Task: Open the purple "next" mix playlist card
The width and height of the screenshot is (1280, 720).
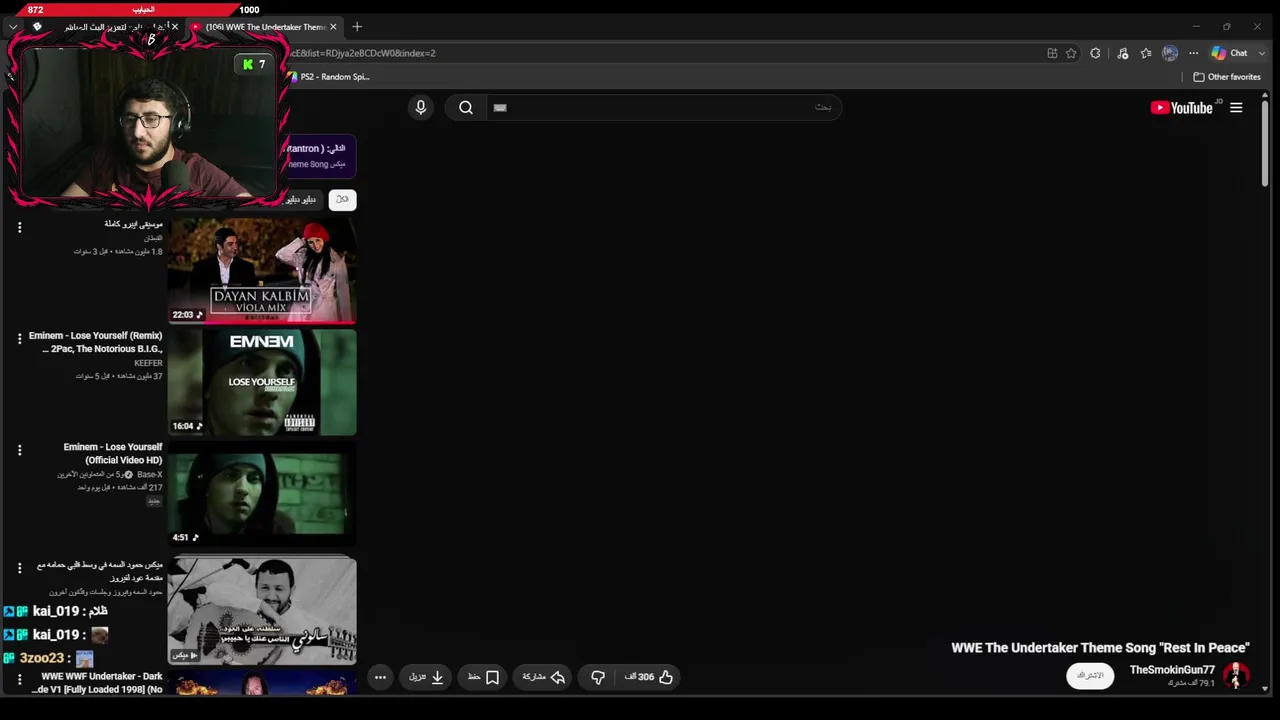Action: pos(320,156)
